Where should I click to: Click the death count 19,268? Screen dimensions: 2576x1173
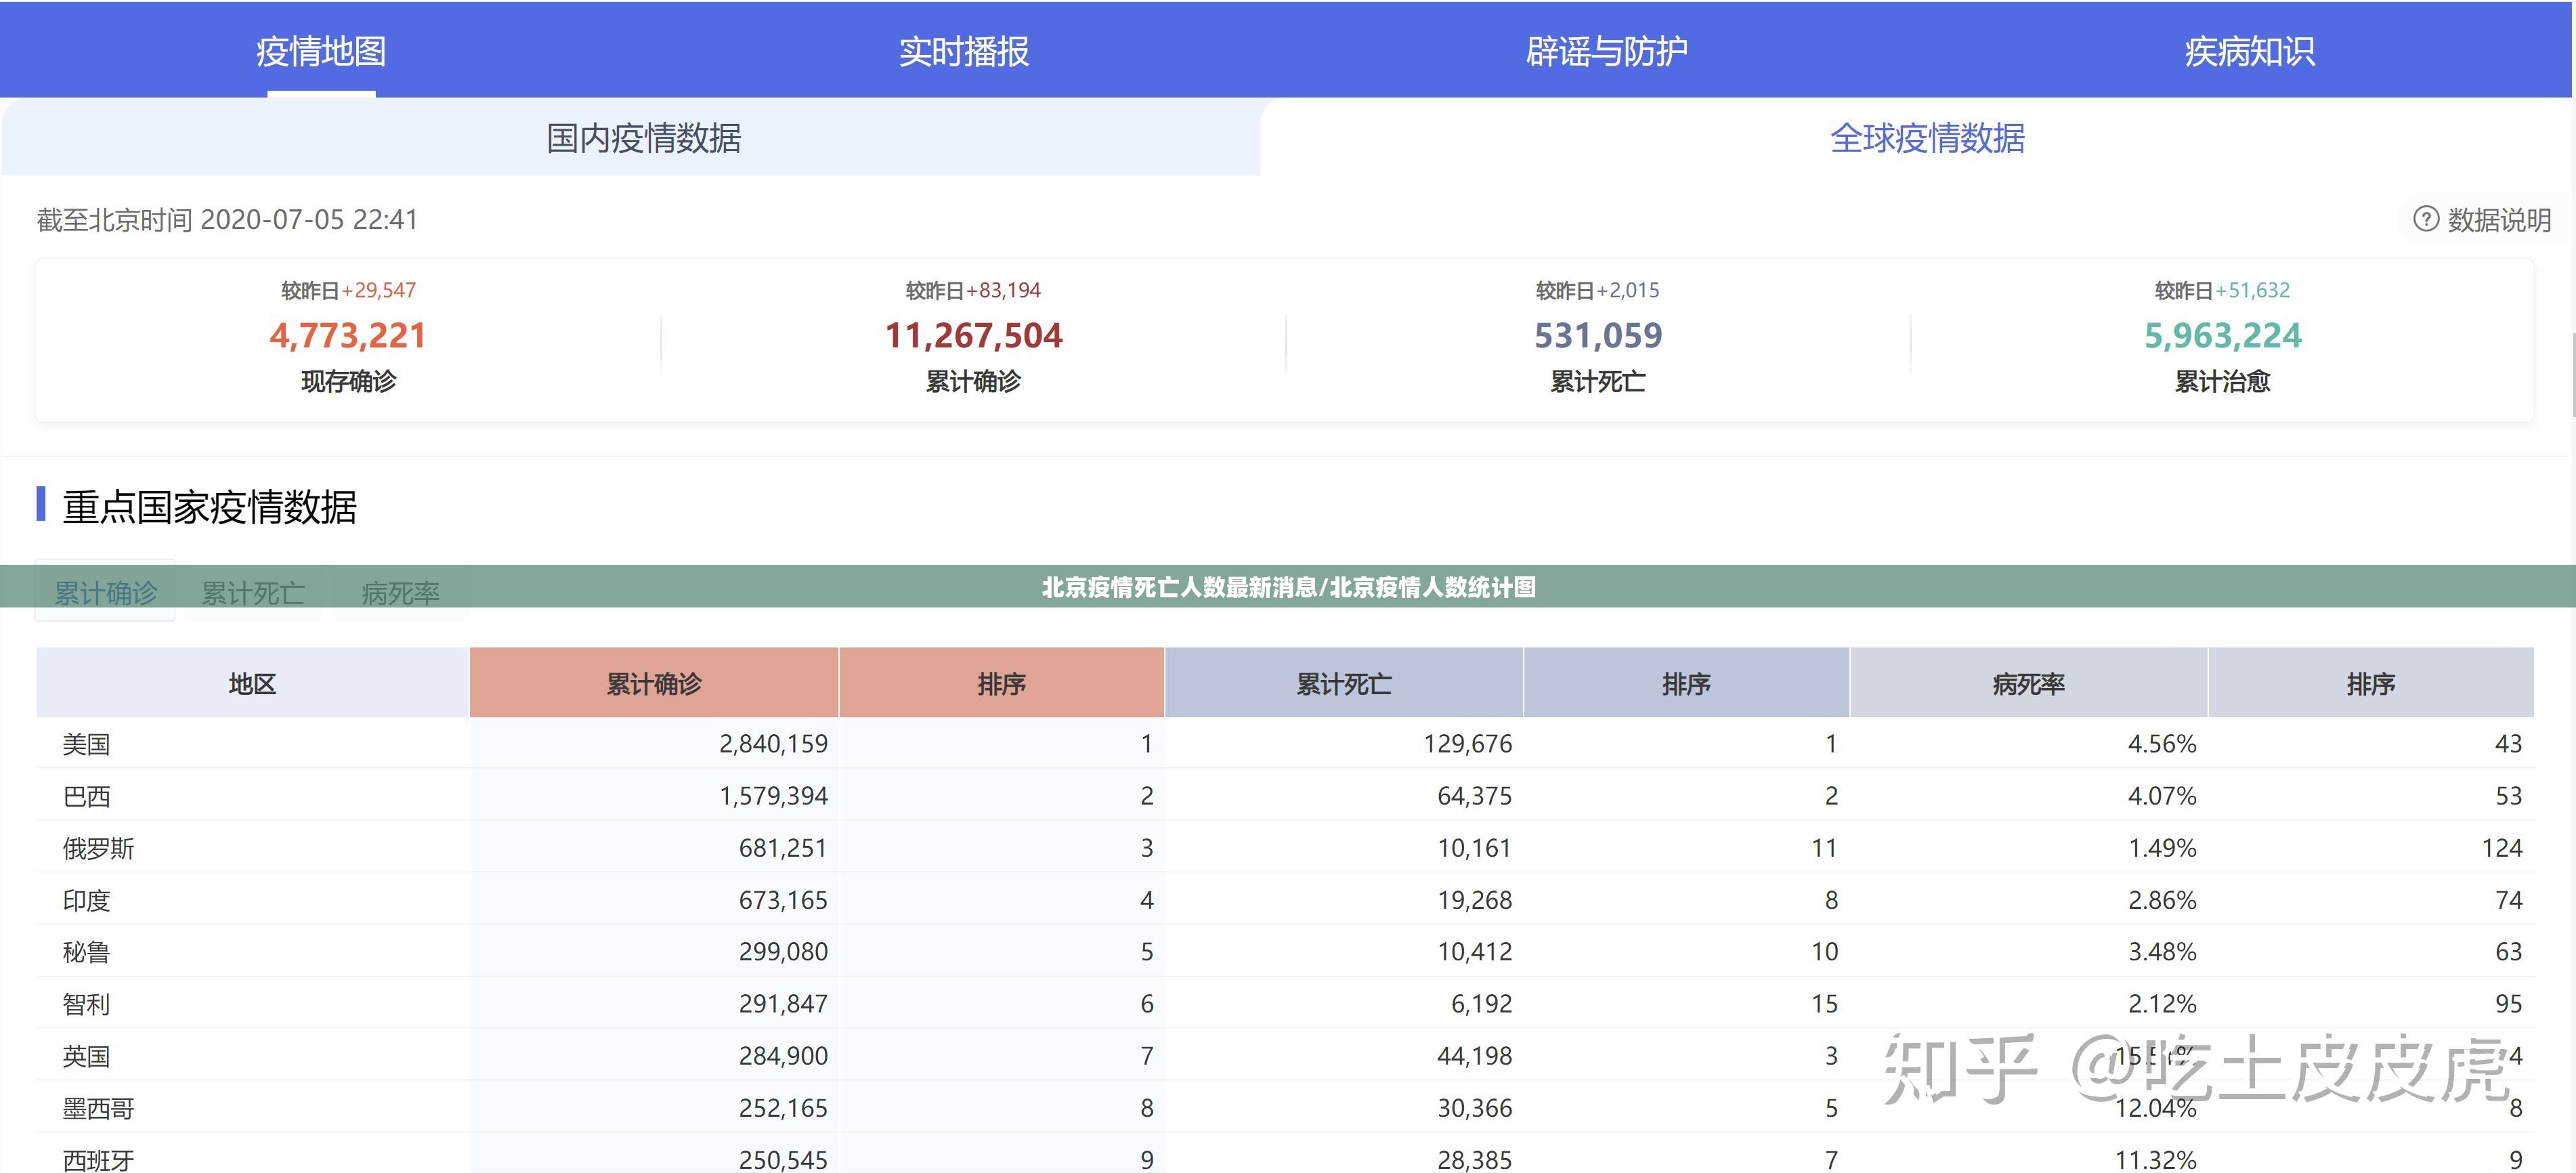click(x=1475, y=900)
